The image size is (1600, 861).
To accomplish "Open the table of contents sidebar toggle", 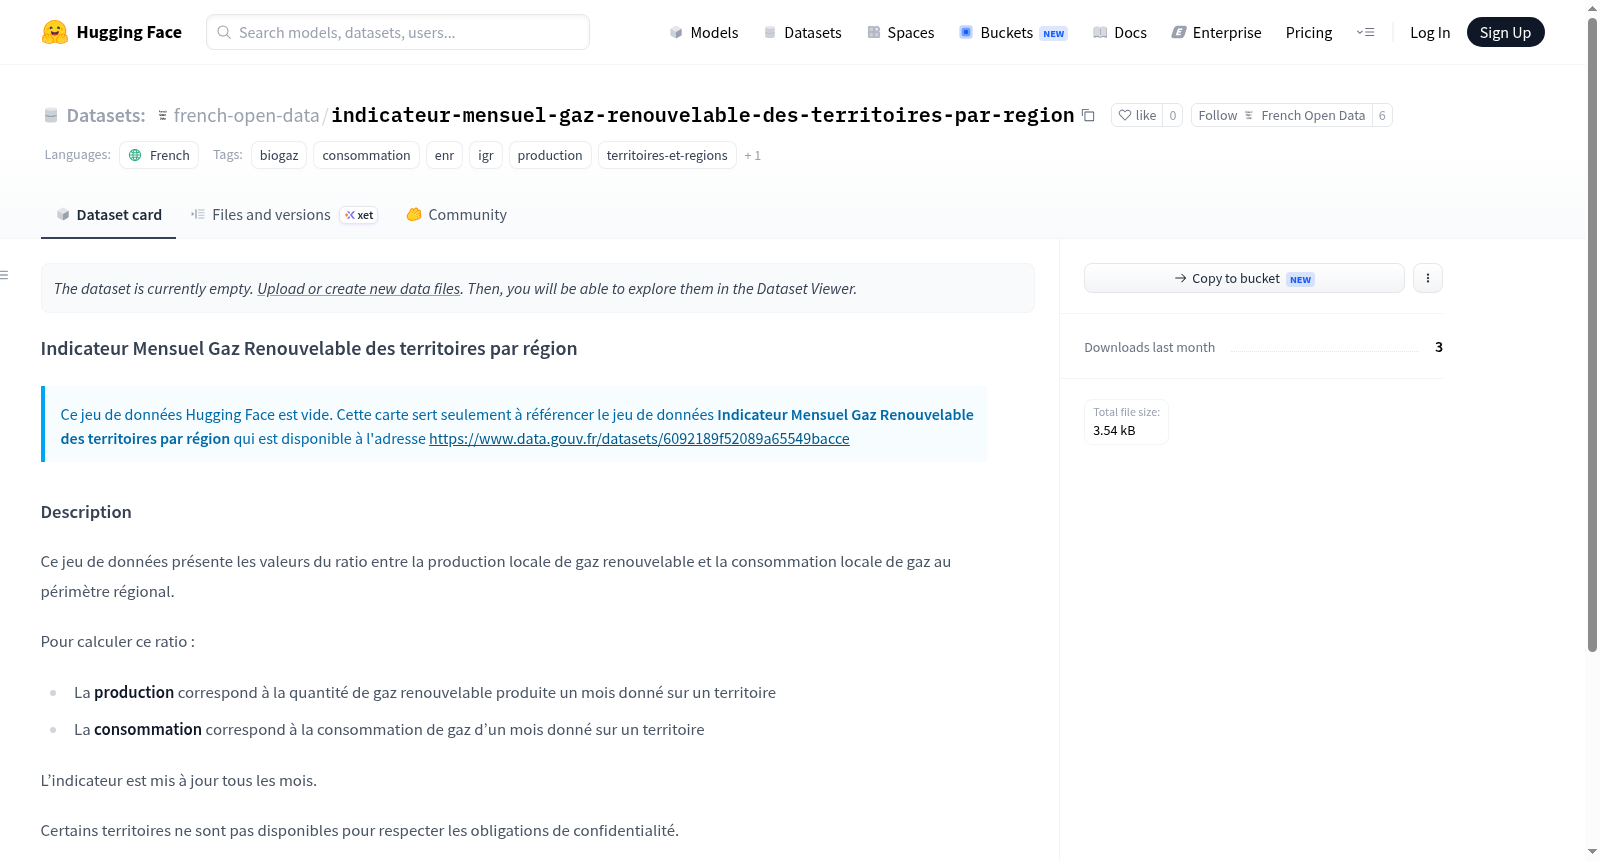I will 5,275.
